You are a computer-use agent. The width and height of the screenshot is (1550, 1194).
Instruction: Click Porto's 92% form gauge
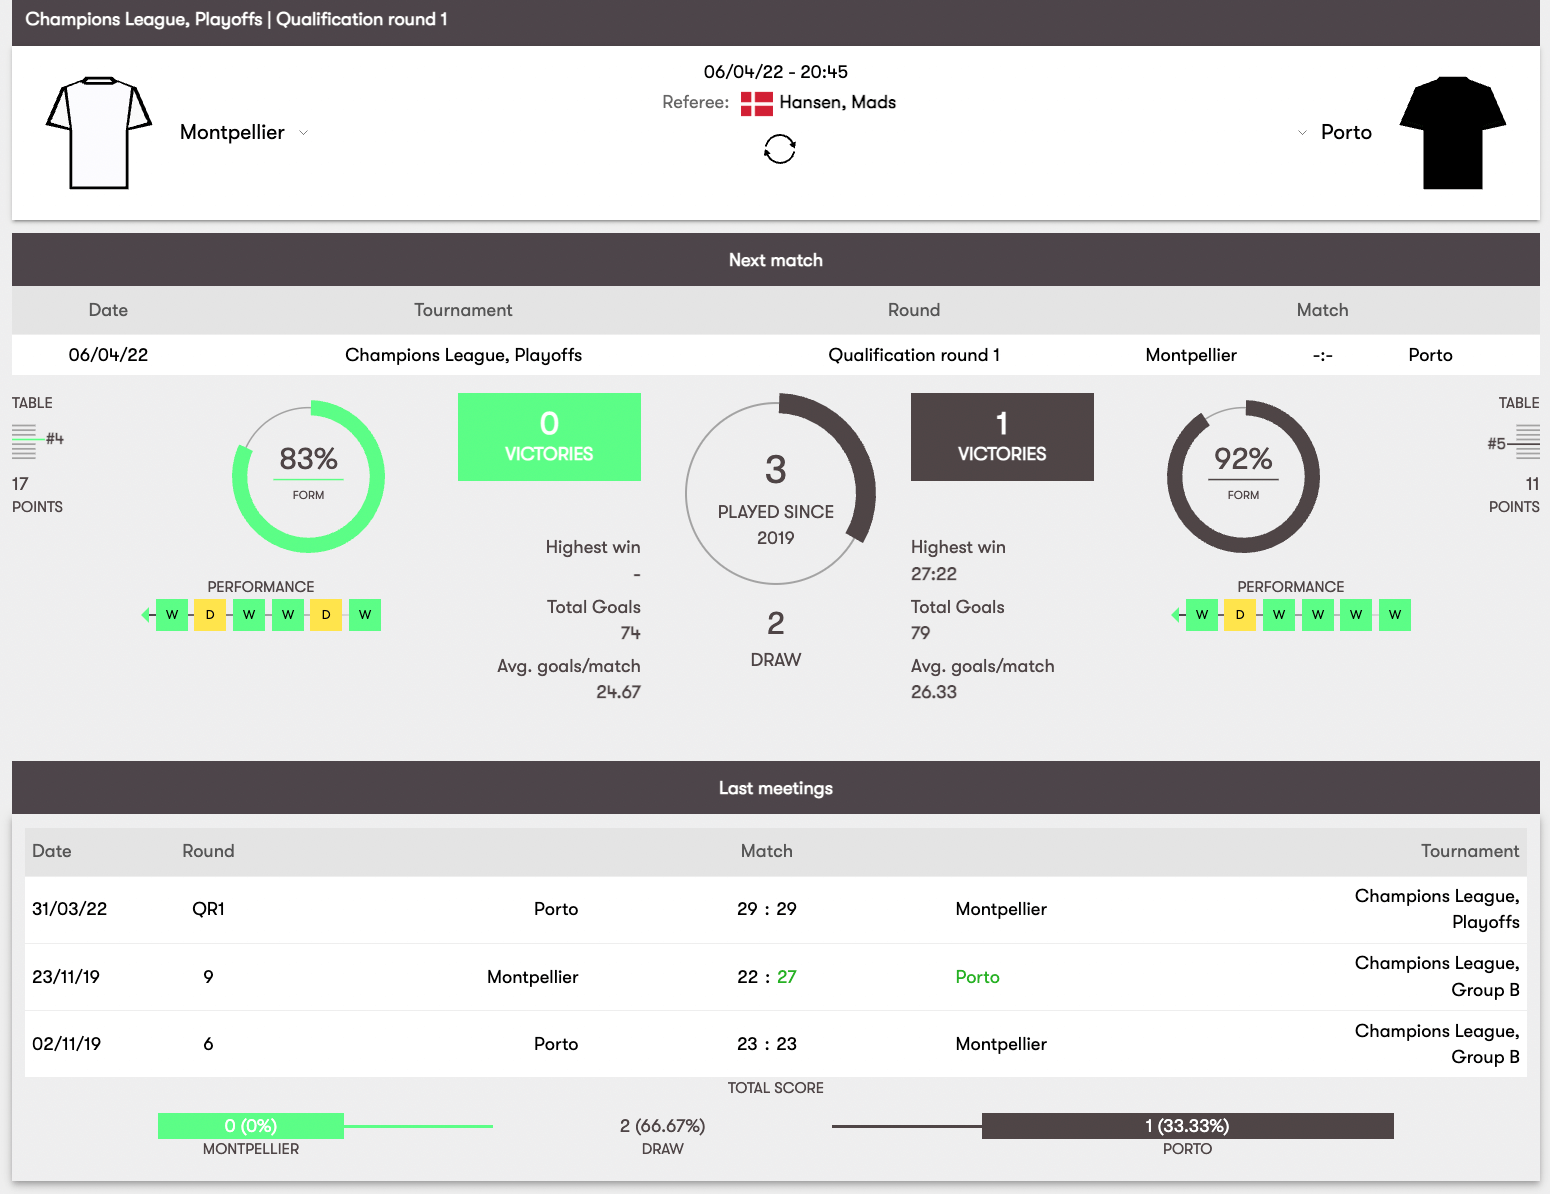click(x=1243, y=477)
